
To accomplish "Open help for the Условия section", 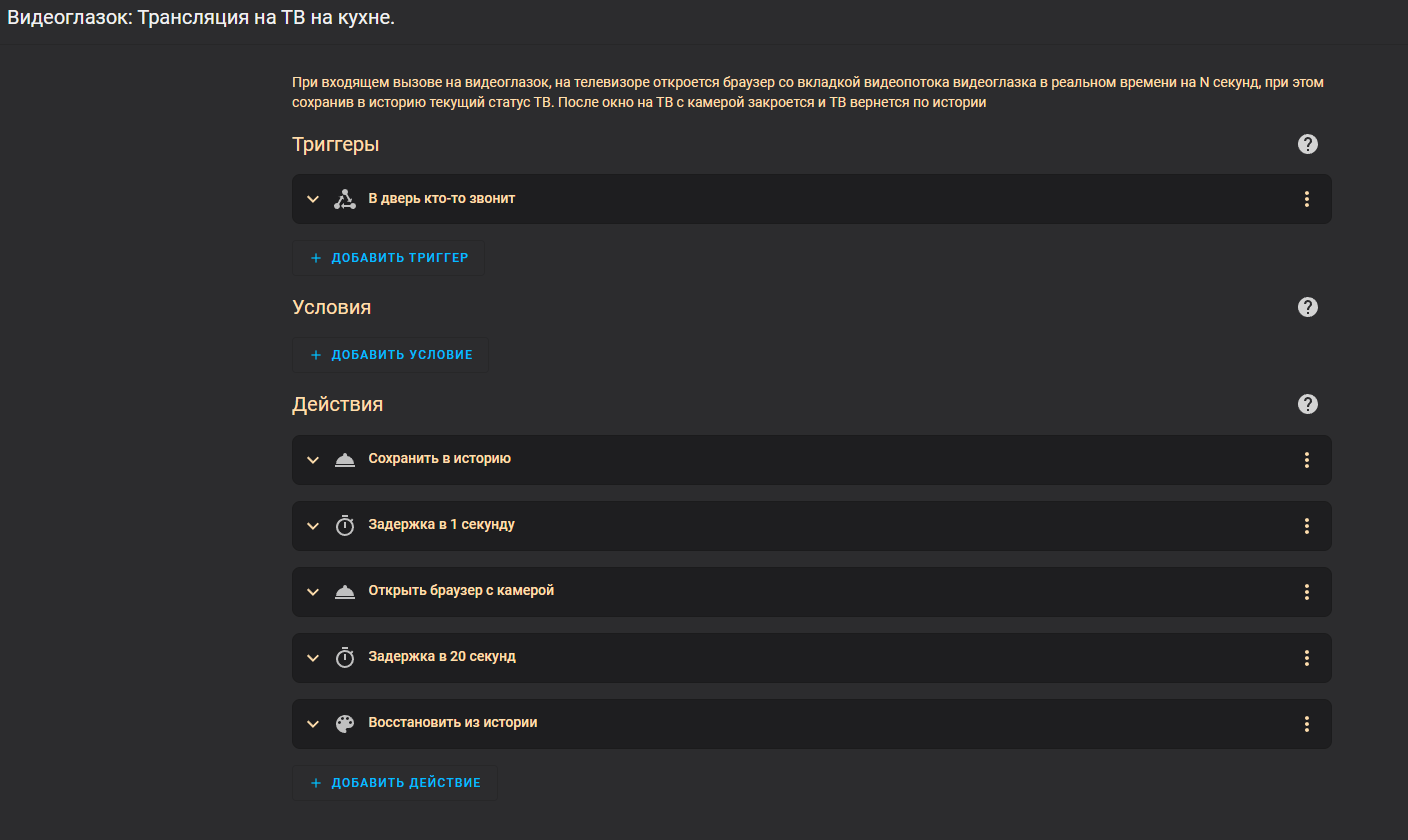I will pyautogui.click(x=1307, y=307).
